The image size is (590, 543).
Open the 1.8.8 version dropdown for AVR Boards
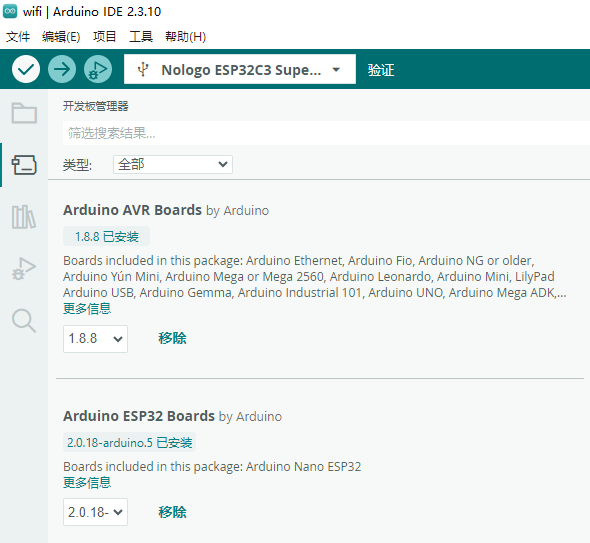click(95, 339)
